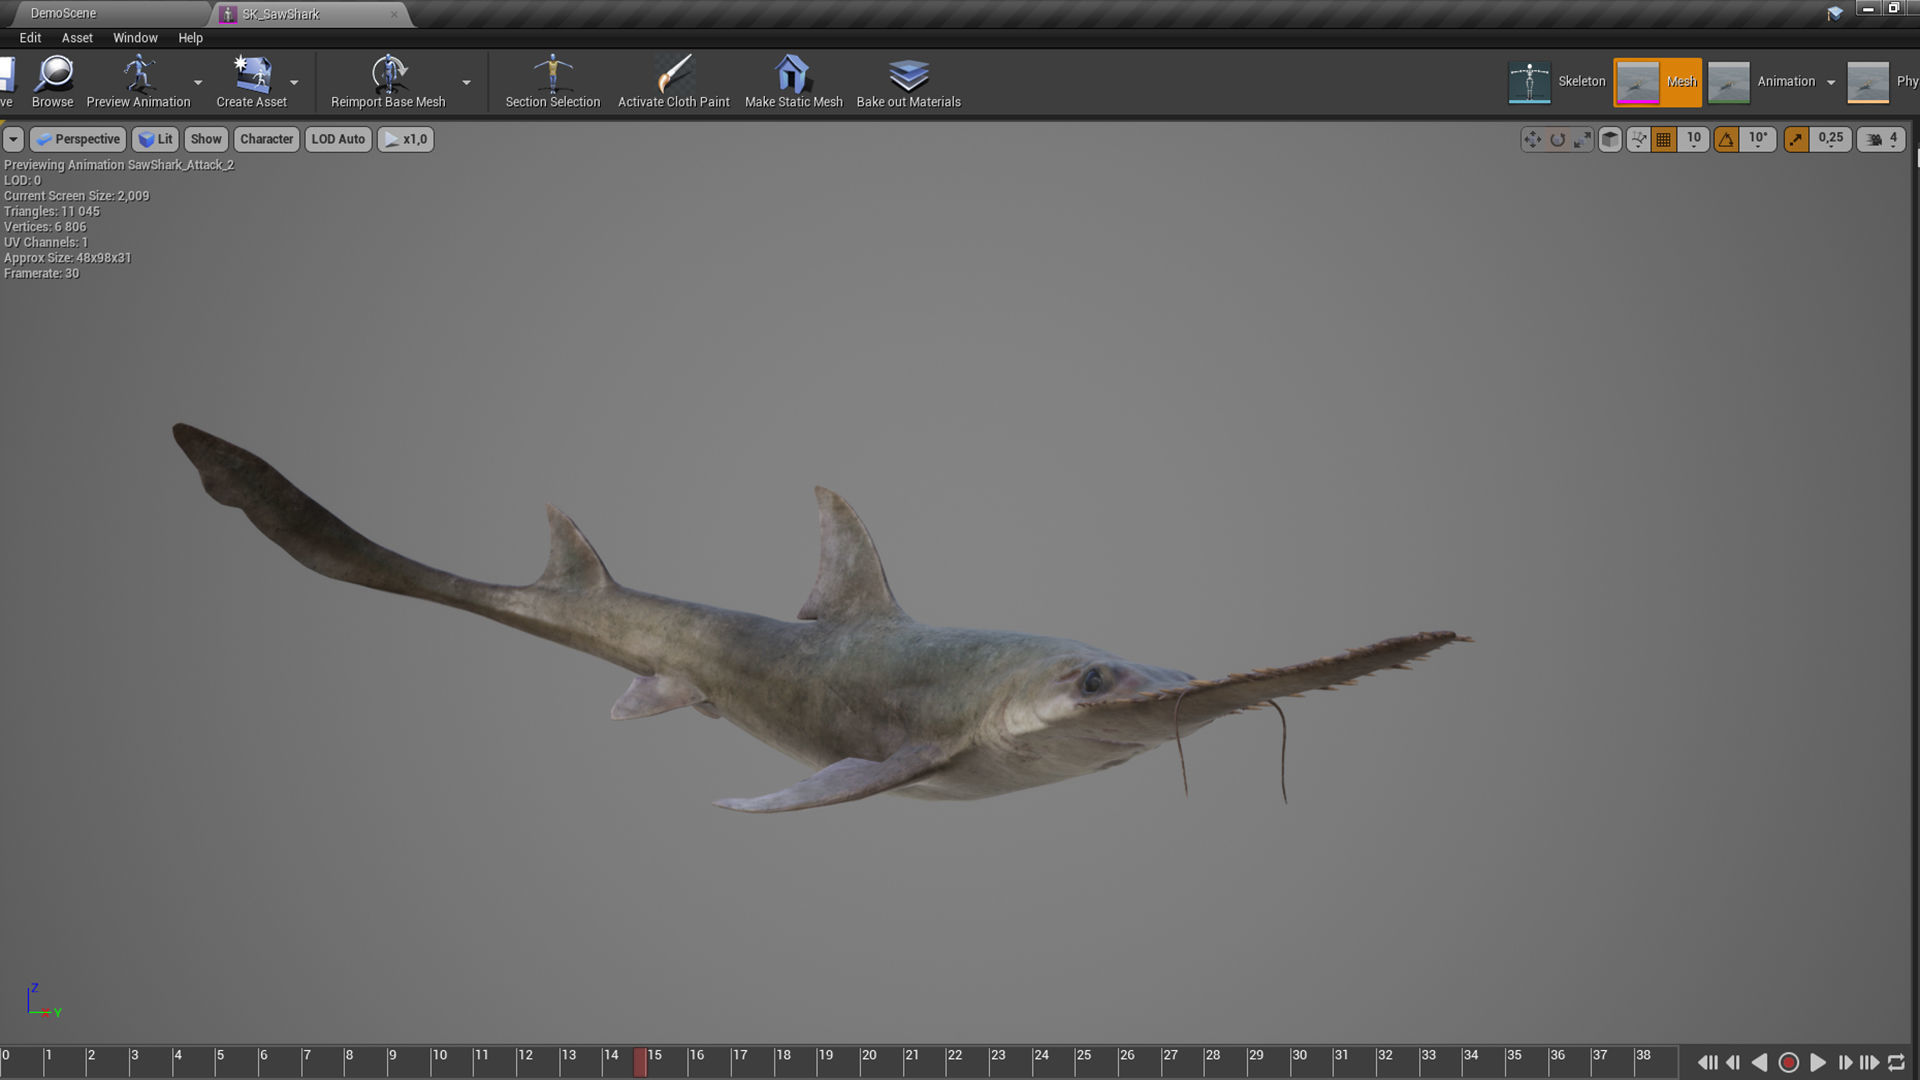This screenshot has height=1080, width=1920.
Task: Switch to the DemoScene tab
Action: [x=63, y=13]
